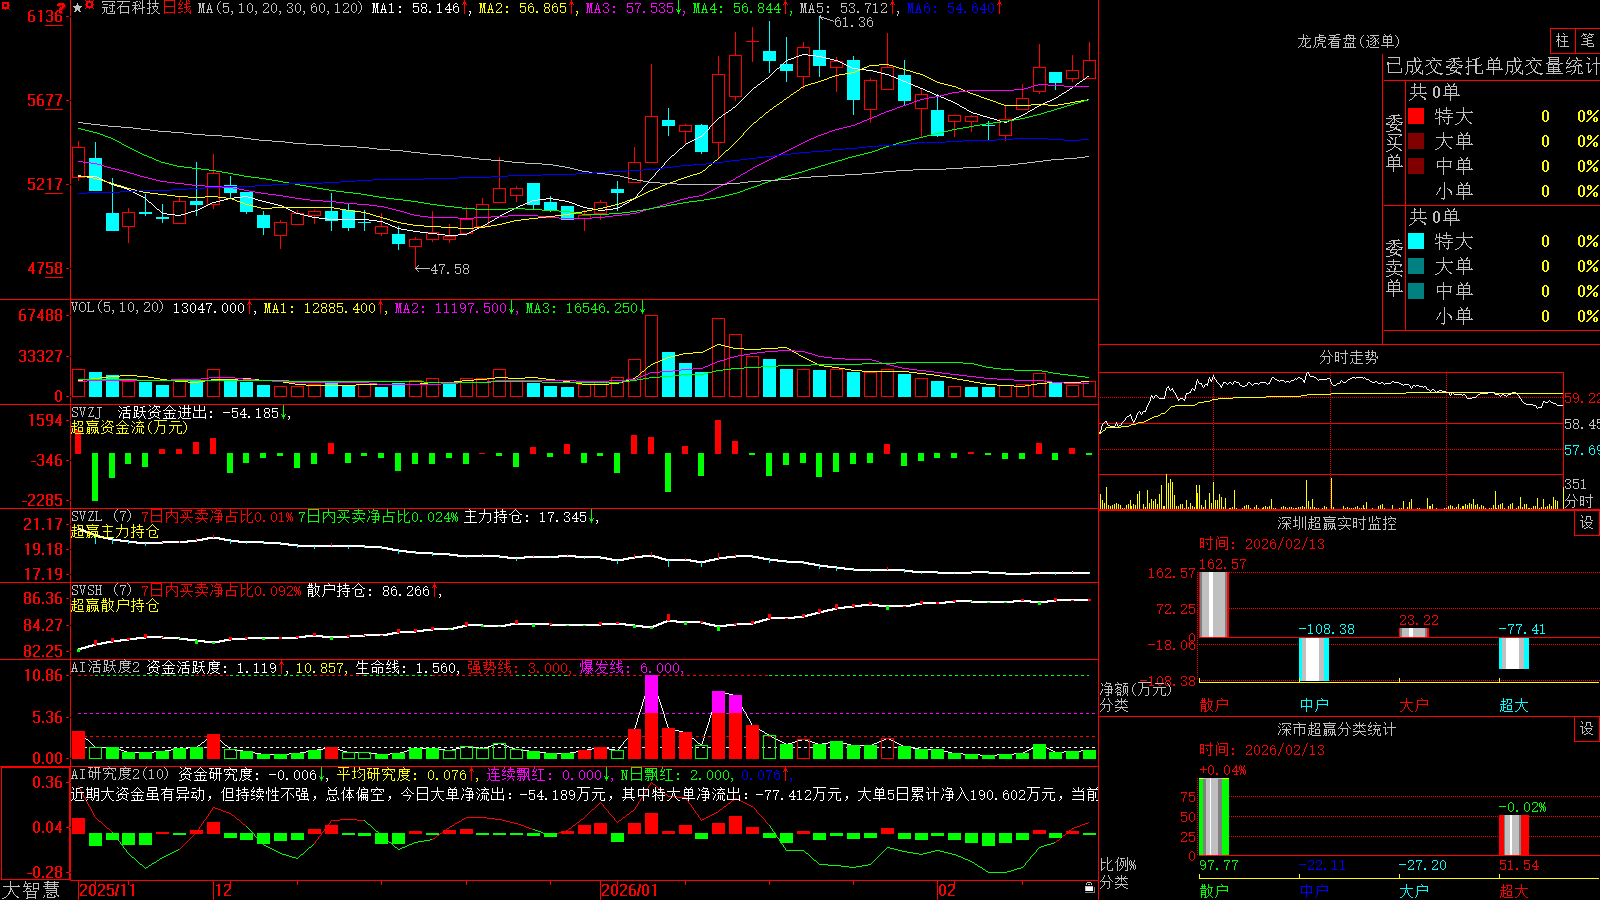Screen dimensions: 1600x900
Task: Click the 已成交委托单成交量统计 header
Action: (1492, 66)
